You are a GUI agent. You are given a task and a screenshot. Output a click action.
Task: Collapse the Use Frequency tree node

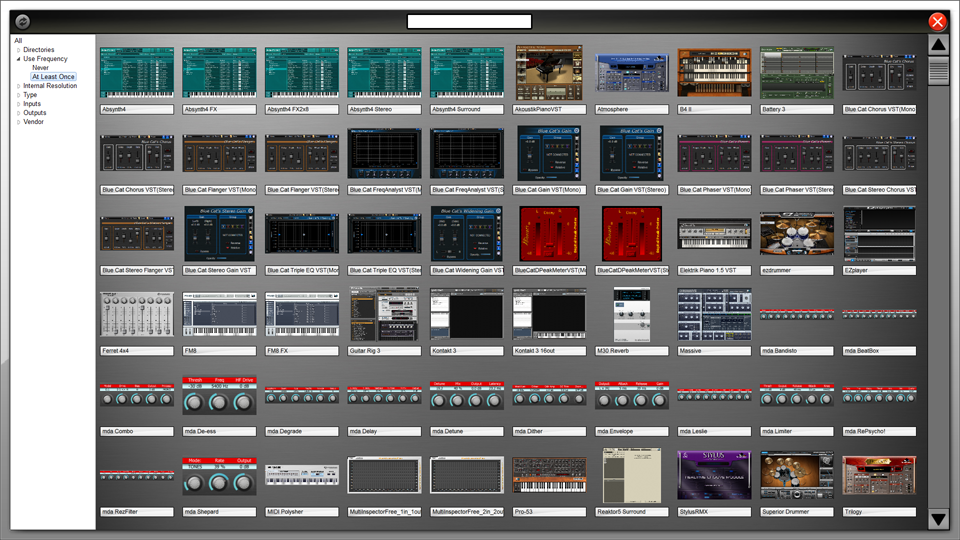click(18, 59)
